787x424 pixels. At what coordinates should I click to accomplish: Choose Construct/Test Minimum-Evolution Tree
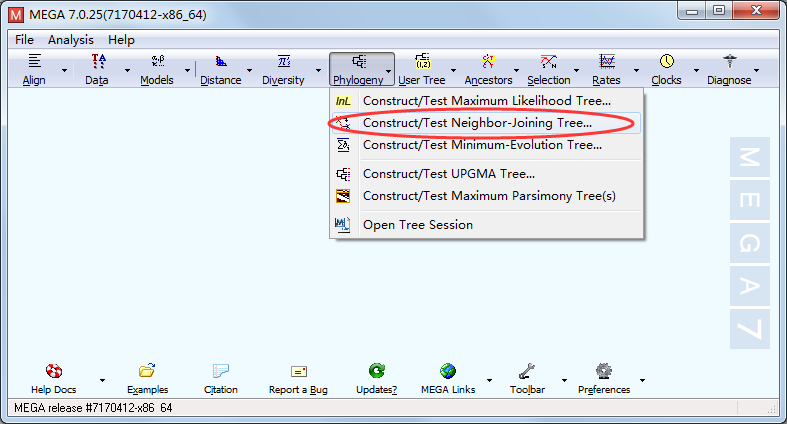pos(486,145)
